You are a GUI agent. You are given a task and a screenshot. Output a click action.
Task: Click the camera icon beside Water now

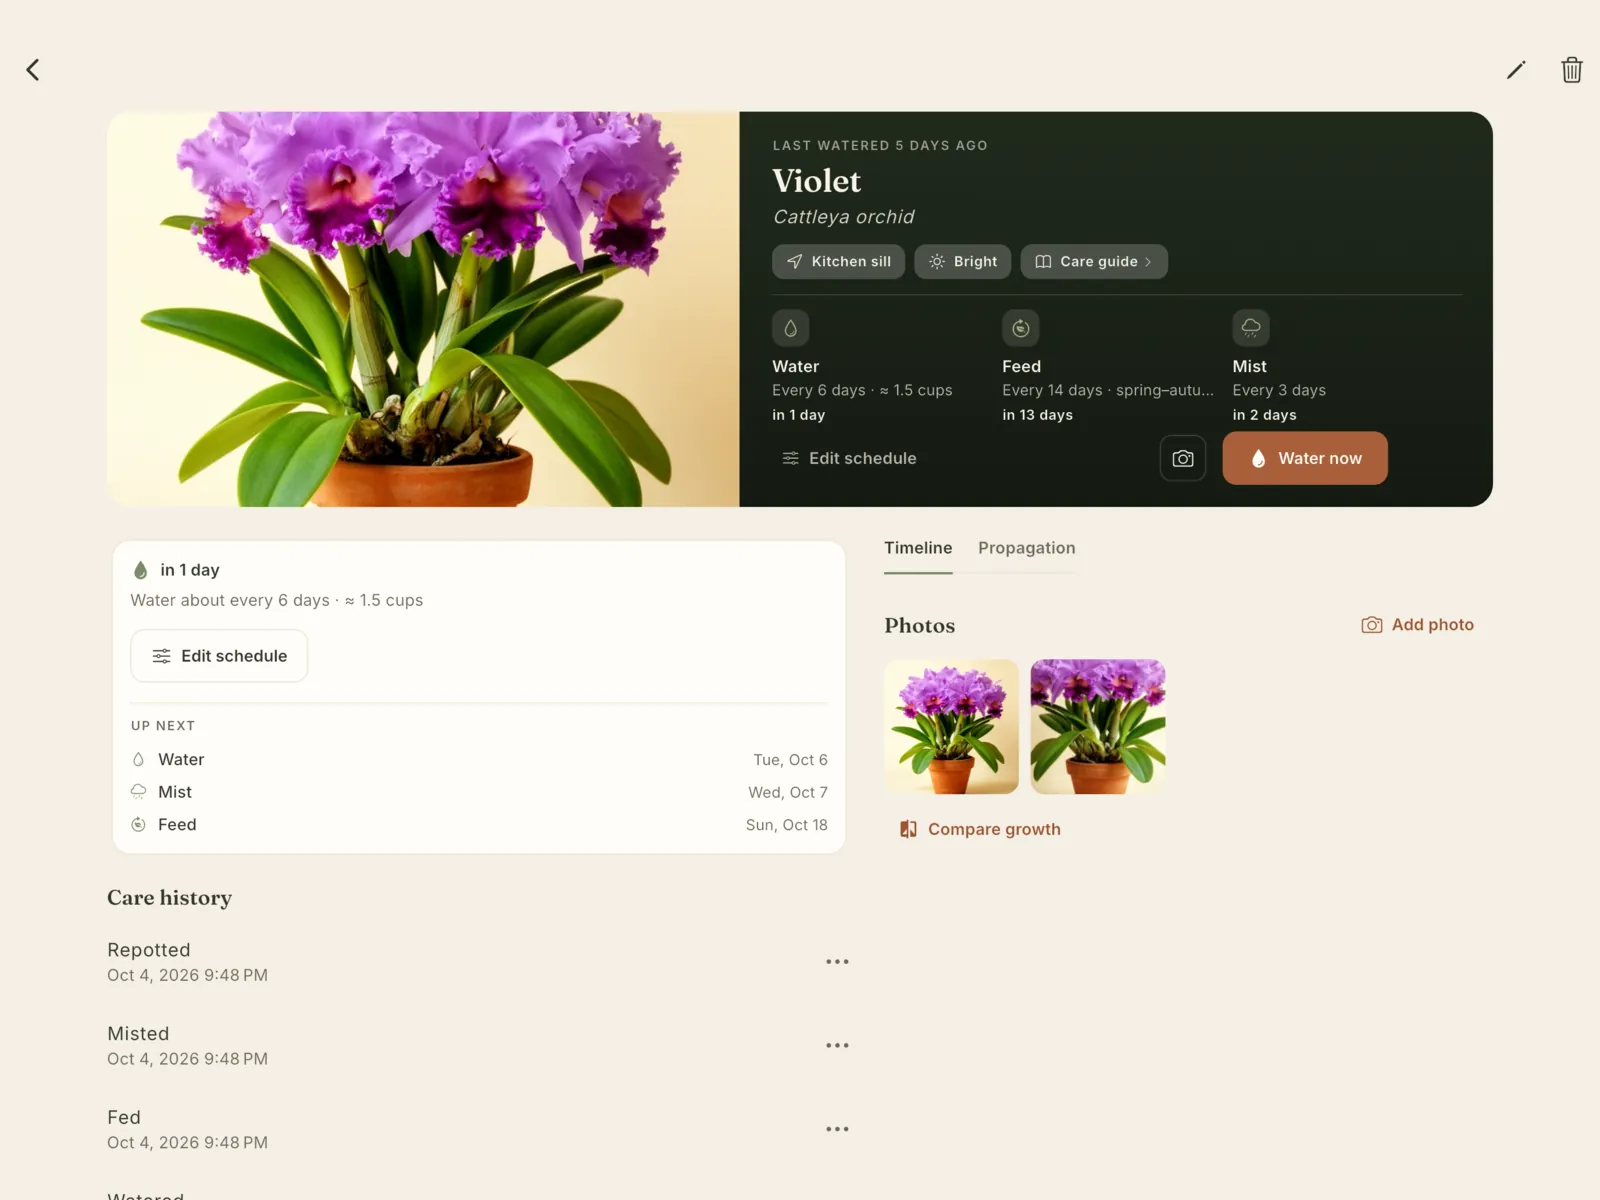pyautogui.click(x=1183, y=458)
